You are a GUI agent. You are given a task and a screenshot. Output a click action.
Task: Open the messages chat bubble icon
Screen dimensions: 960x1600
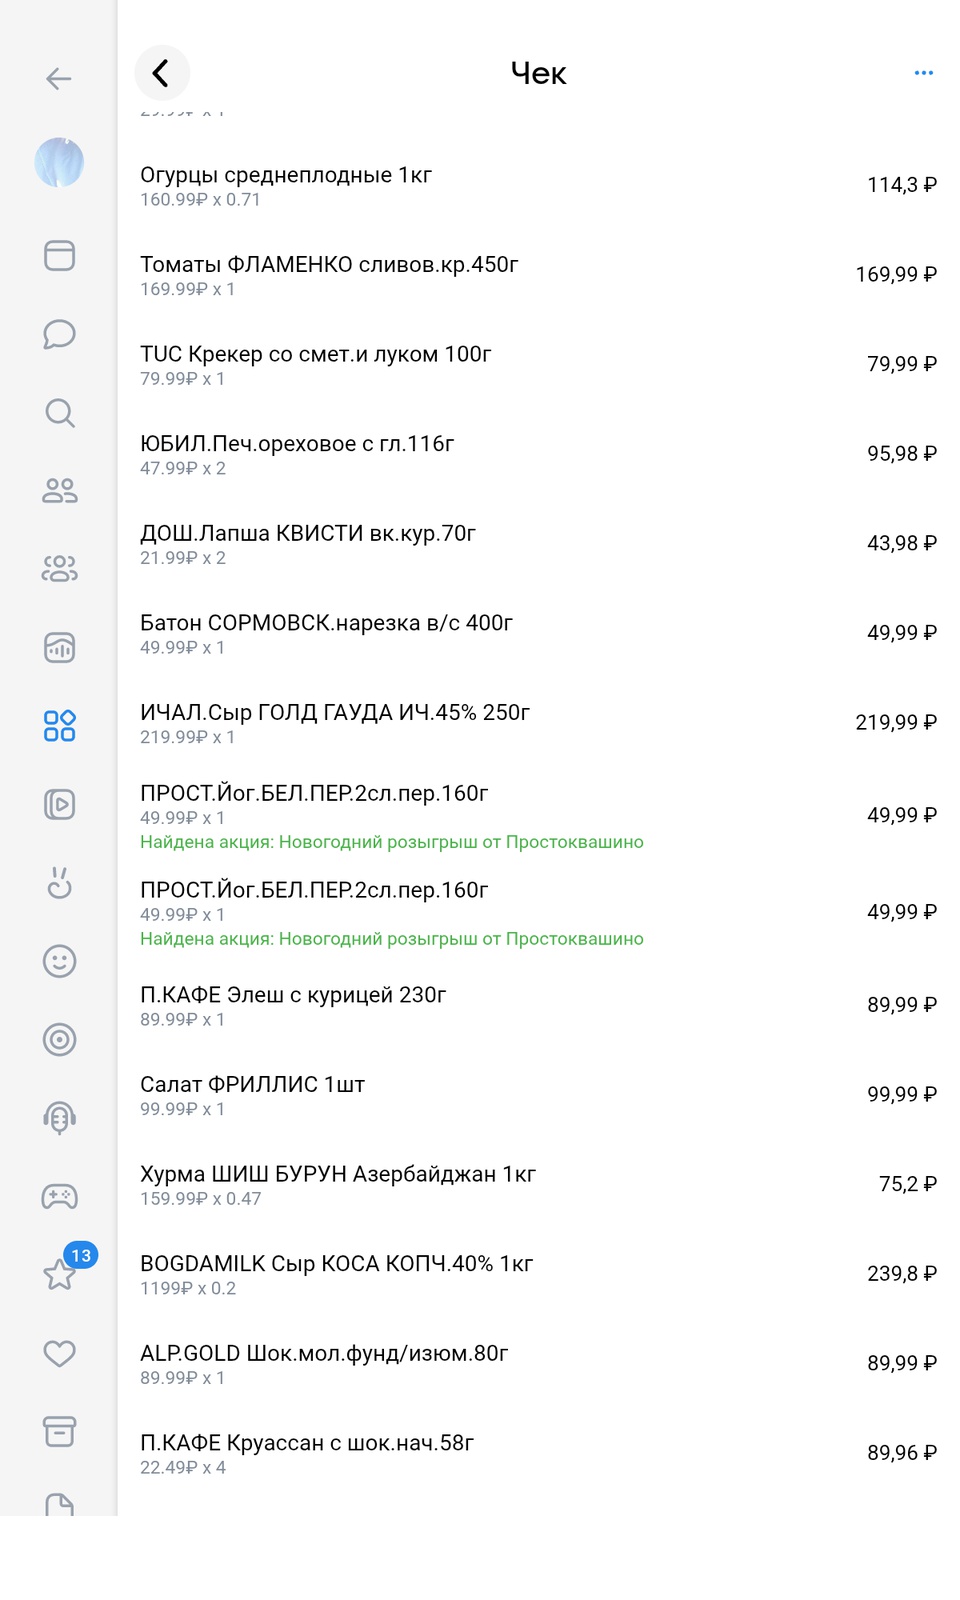click(x=59, y=334)
